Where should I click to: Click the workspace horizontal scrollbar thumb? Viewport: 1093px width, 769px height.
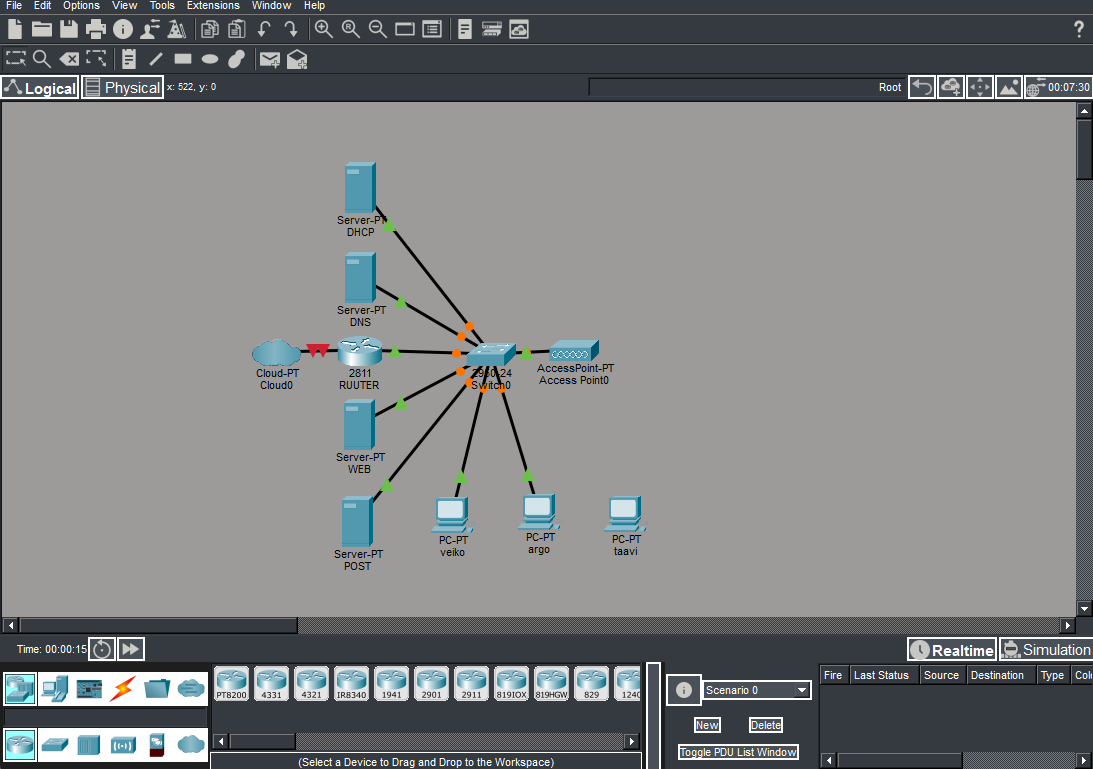click(159, 625)
